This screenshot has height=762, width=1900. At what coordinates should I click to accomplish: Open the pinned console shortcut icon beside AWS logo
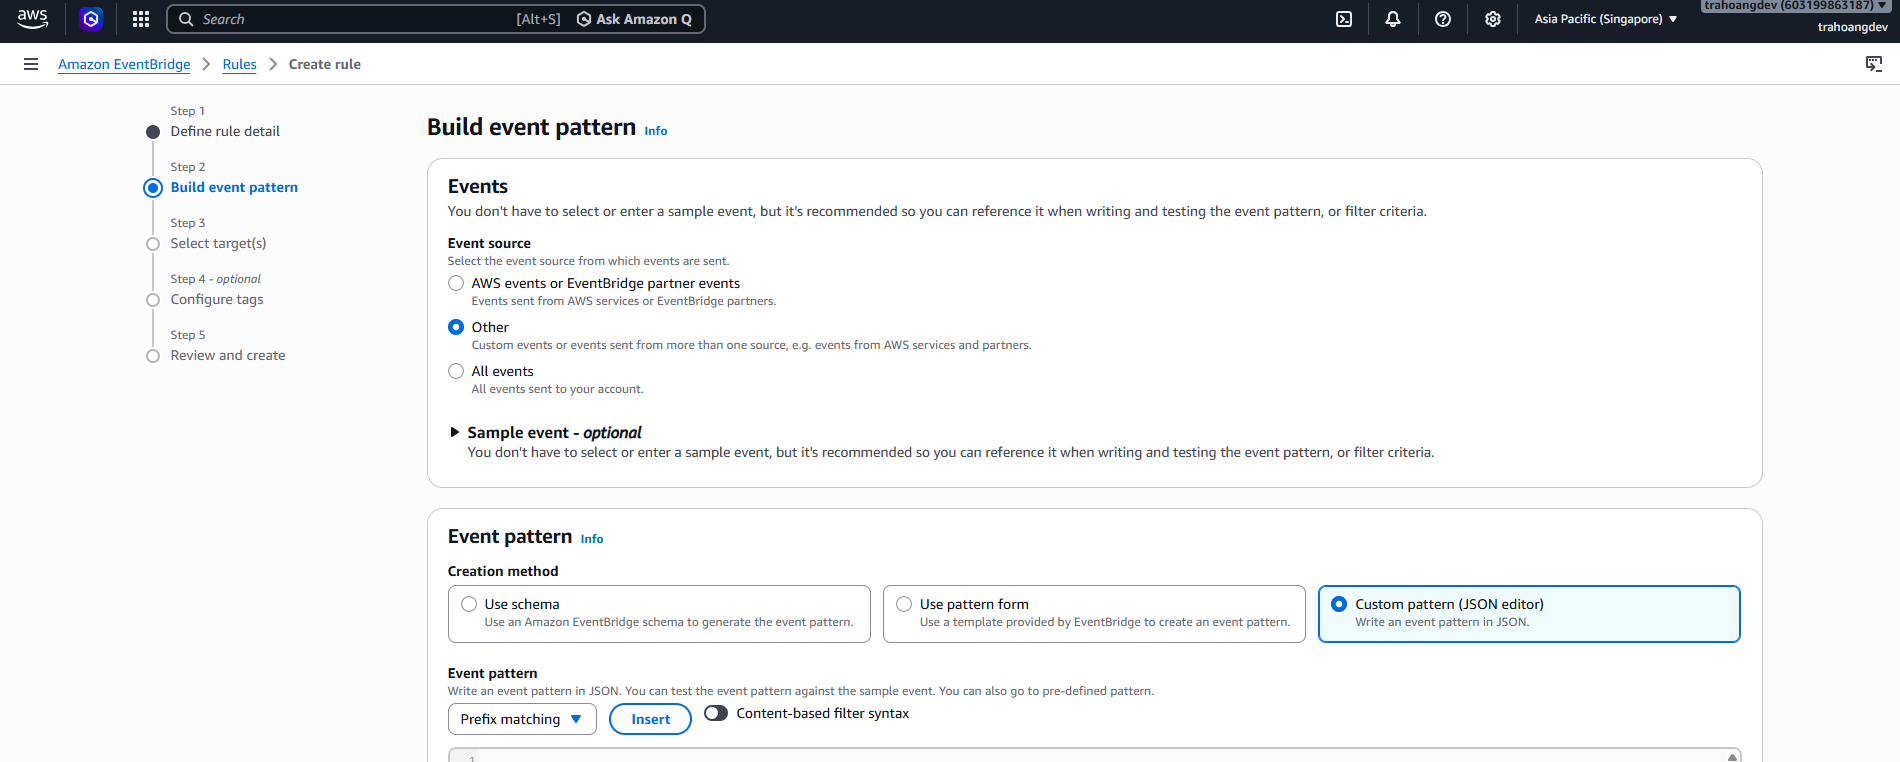tap(91, 19)
